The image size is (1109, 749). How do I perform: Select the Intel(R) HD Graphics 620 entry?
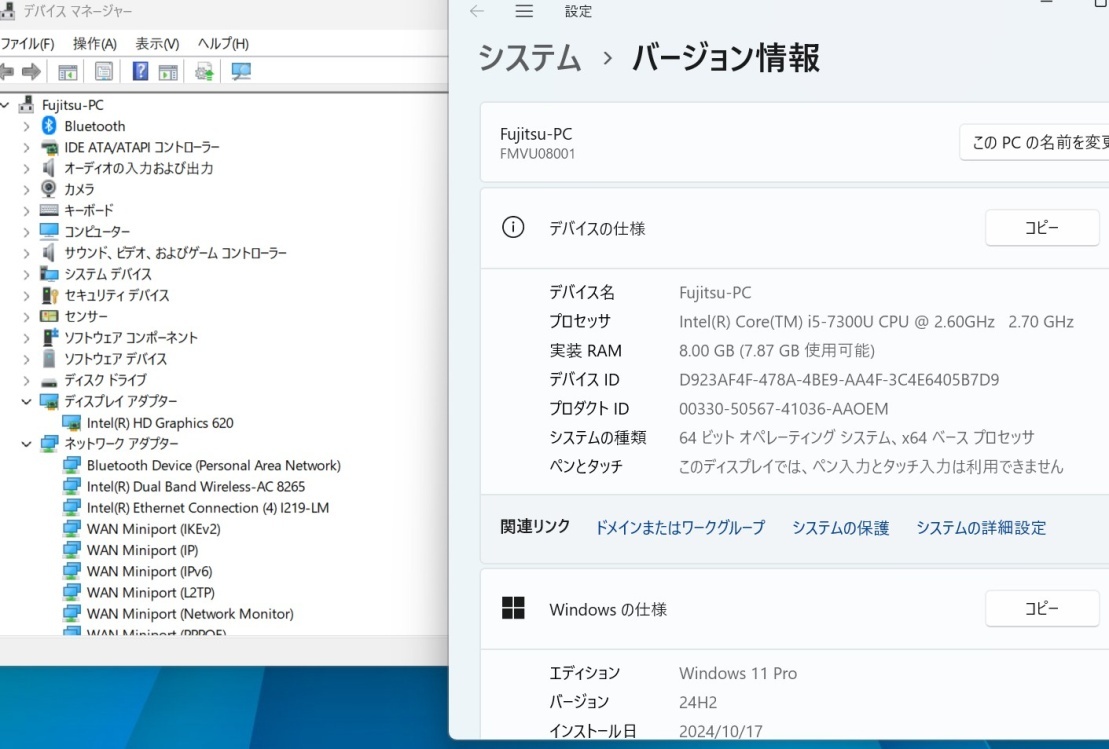click(x=160, y=423)
